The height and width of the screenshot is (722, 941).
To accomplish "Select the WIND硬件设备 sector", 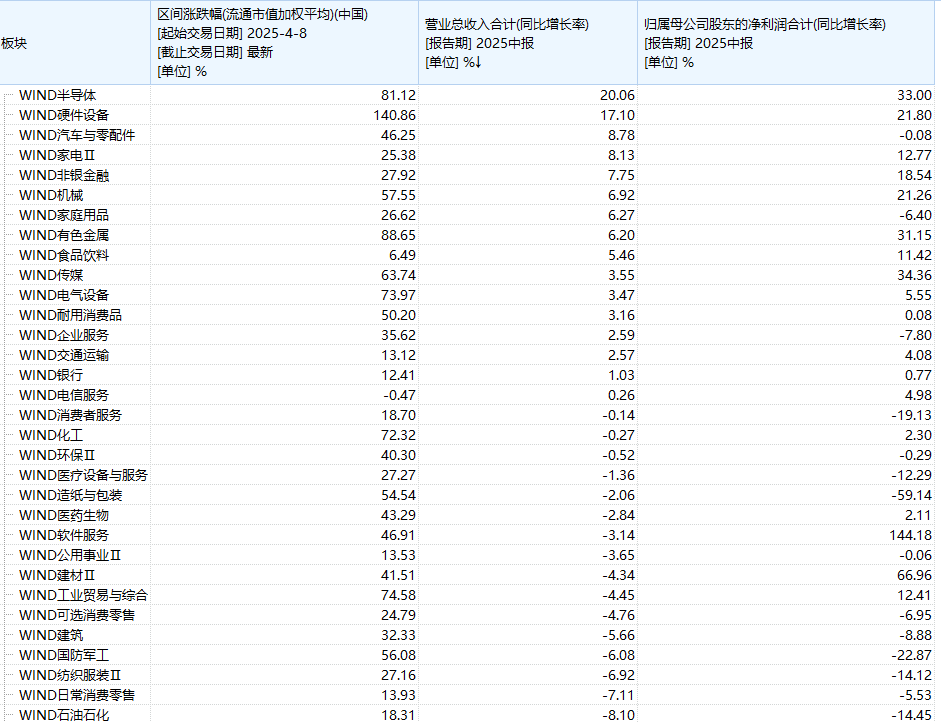I will click(x=64, y=115).
